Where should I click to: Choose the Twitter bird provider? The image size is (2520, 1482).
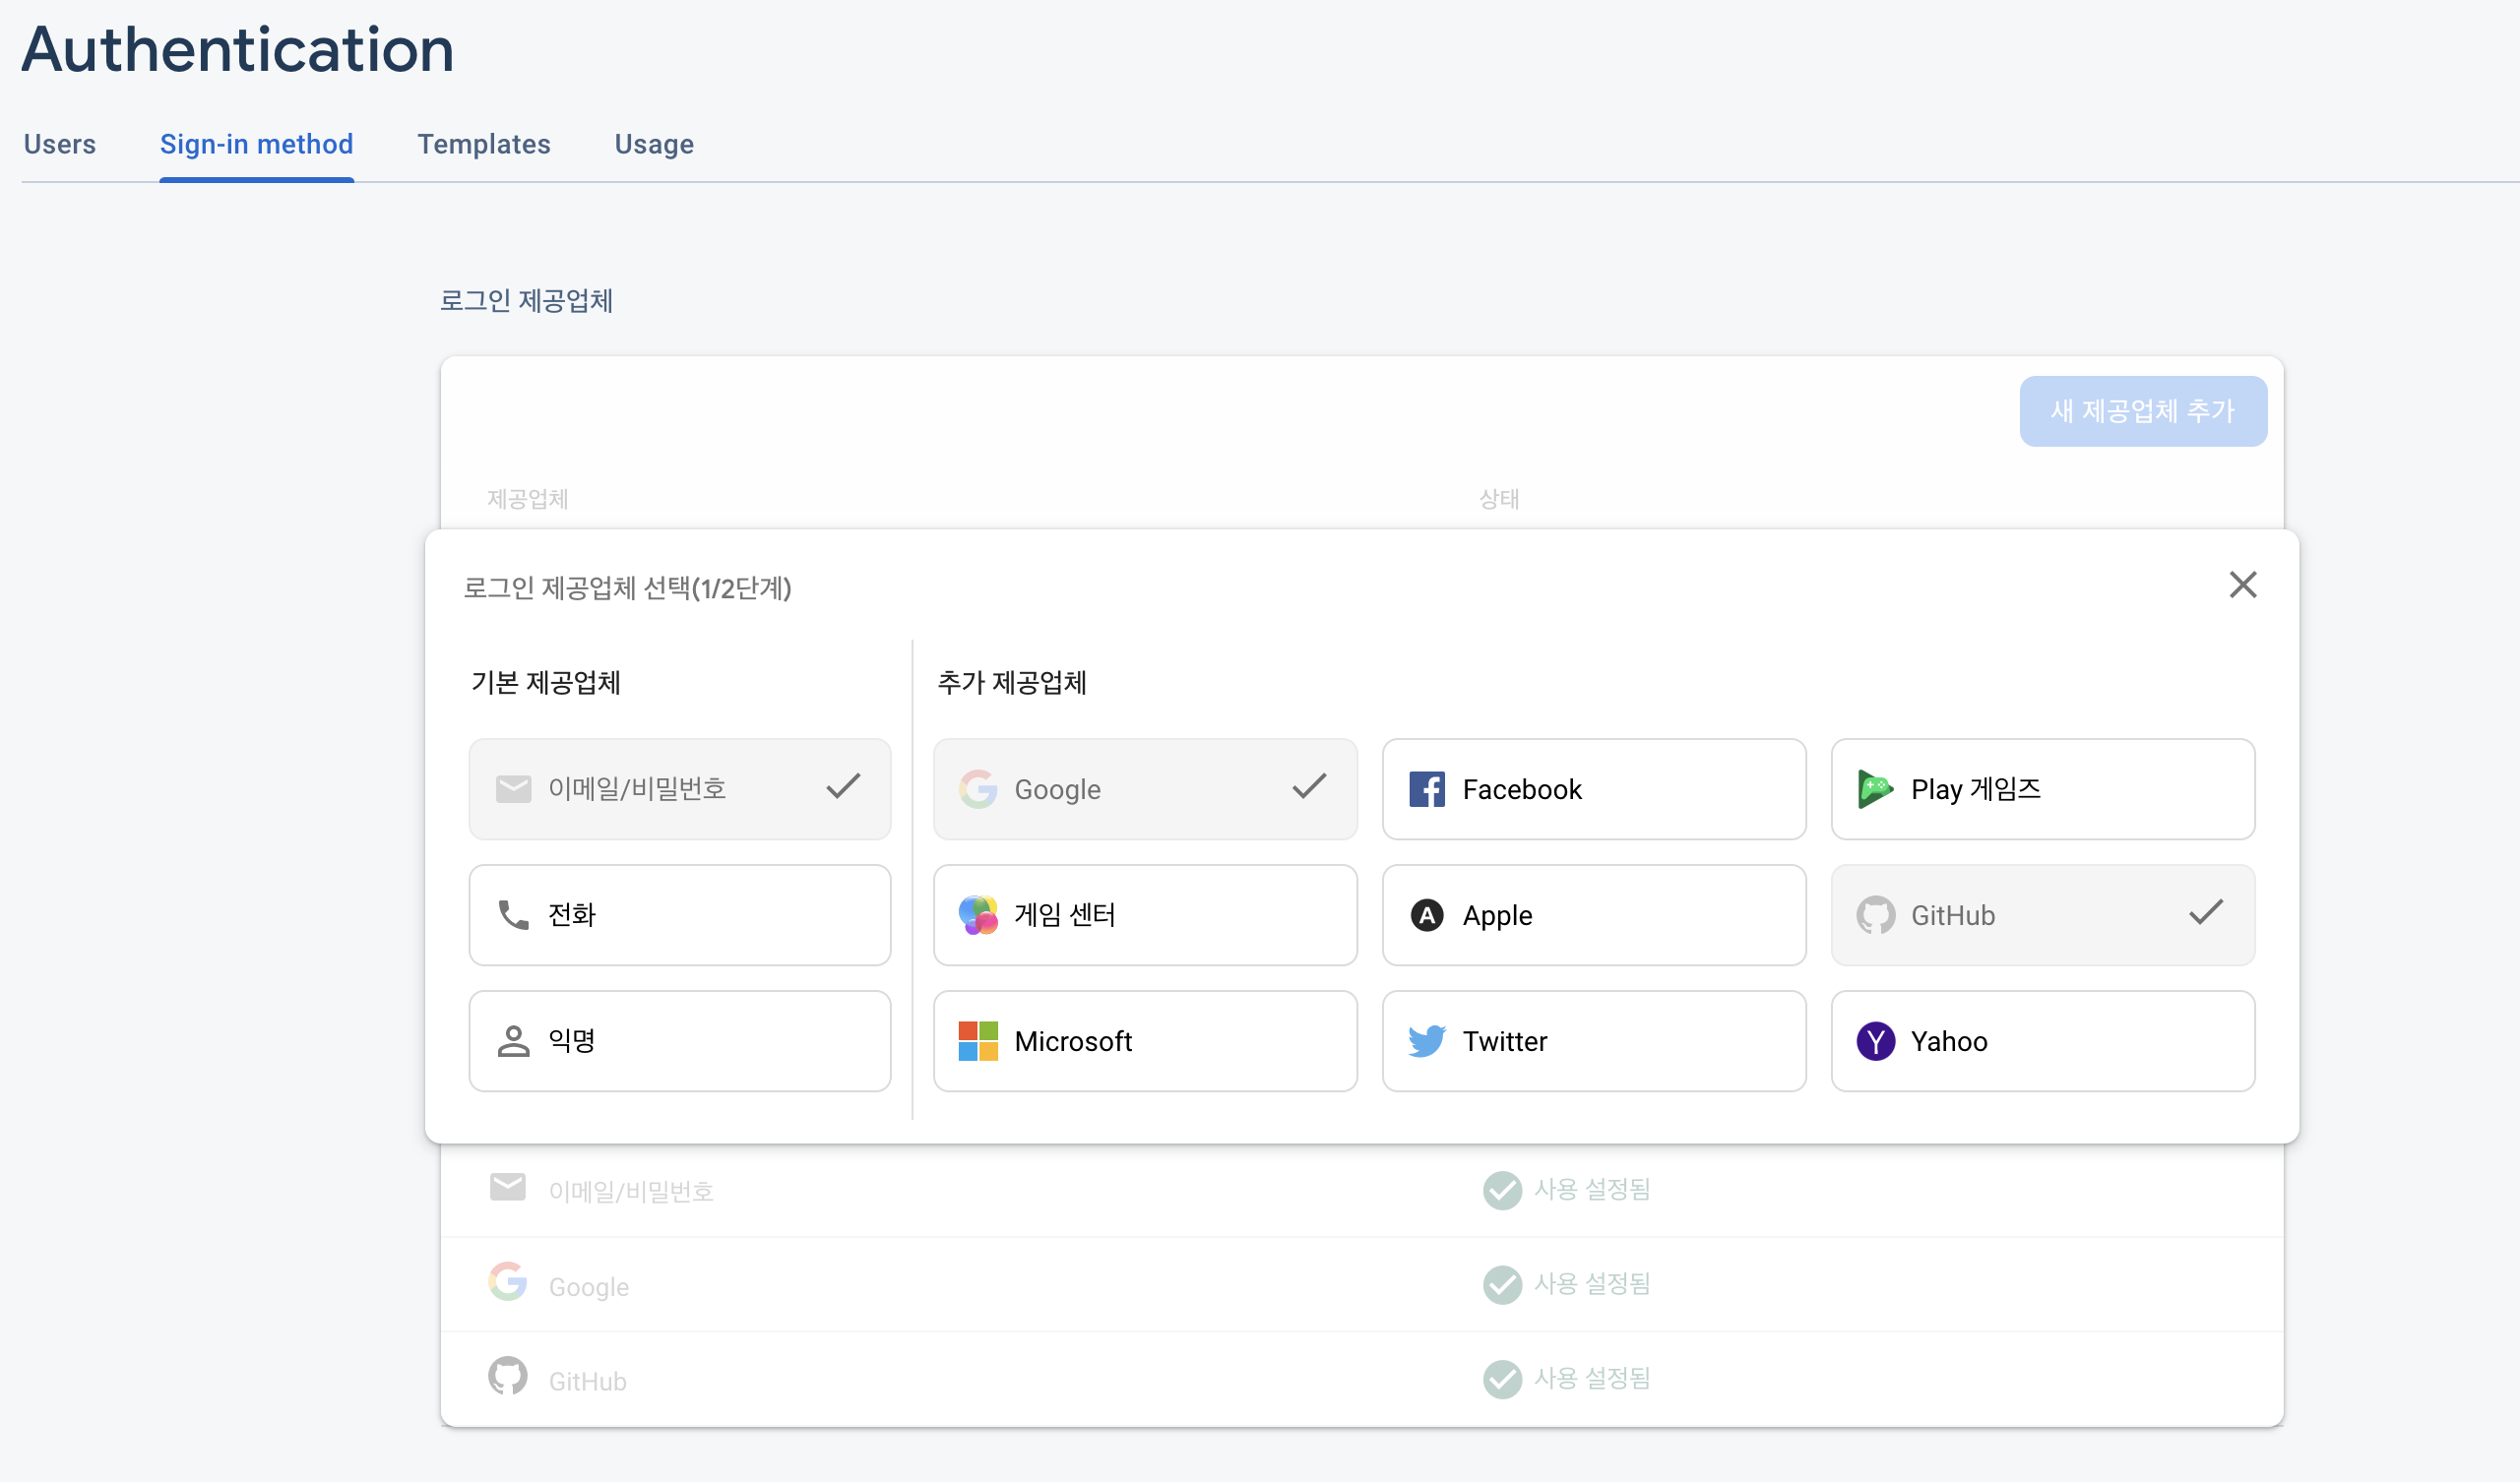[1426, 1041]
